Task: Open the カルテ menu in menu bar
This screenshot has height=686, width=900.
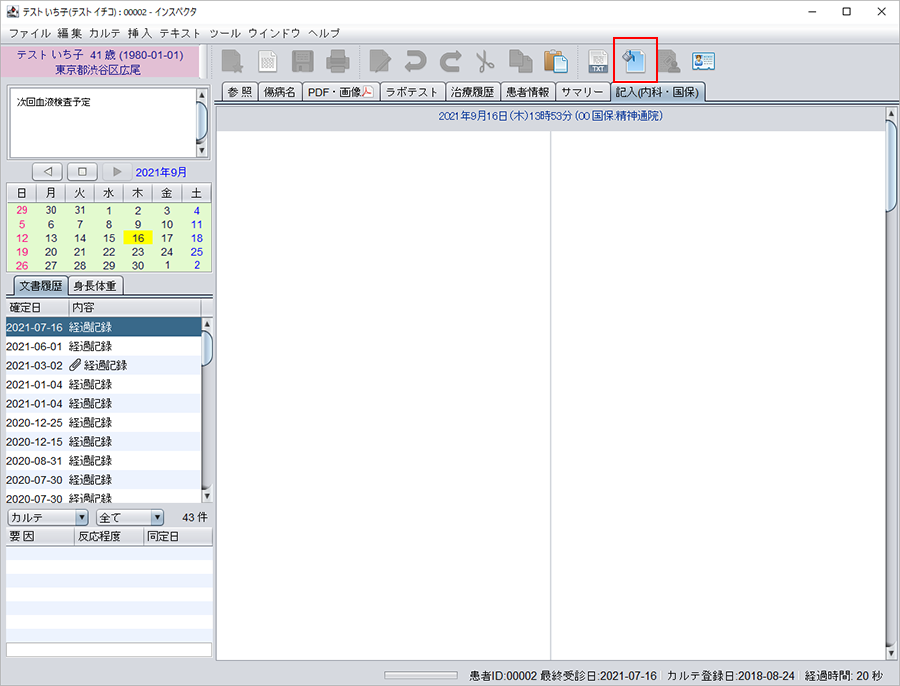Action: point(105,33)
